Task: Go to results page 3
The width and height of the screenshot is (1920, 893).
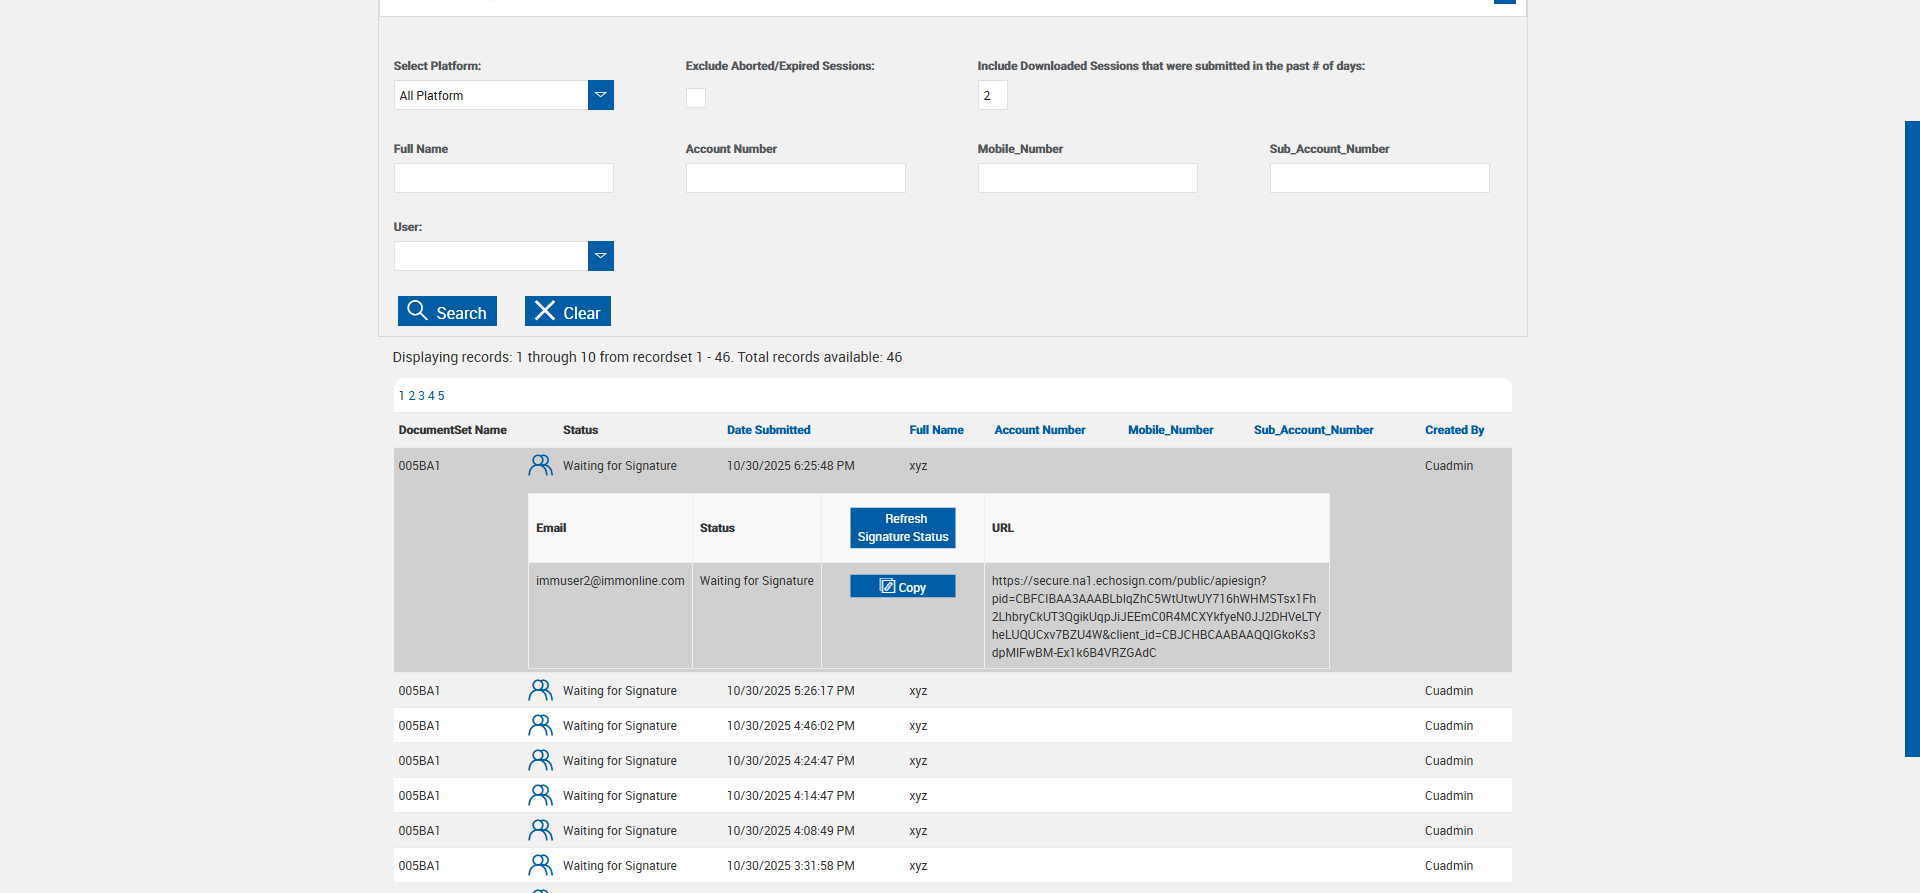Action: pos(421,396)
